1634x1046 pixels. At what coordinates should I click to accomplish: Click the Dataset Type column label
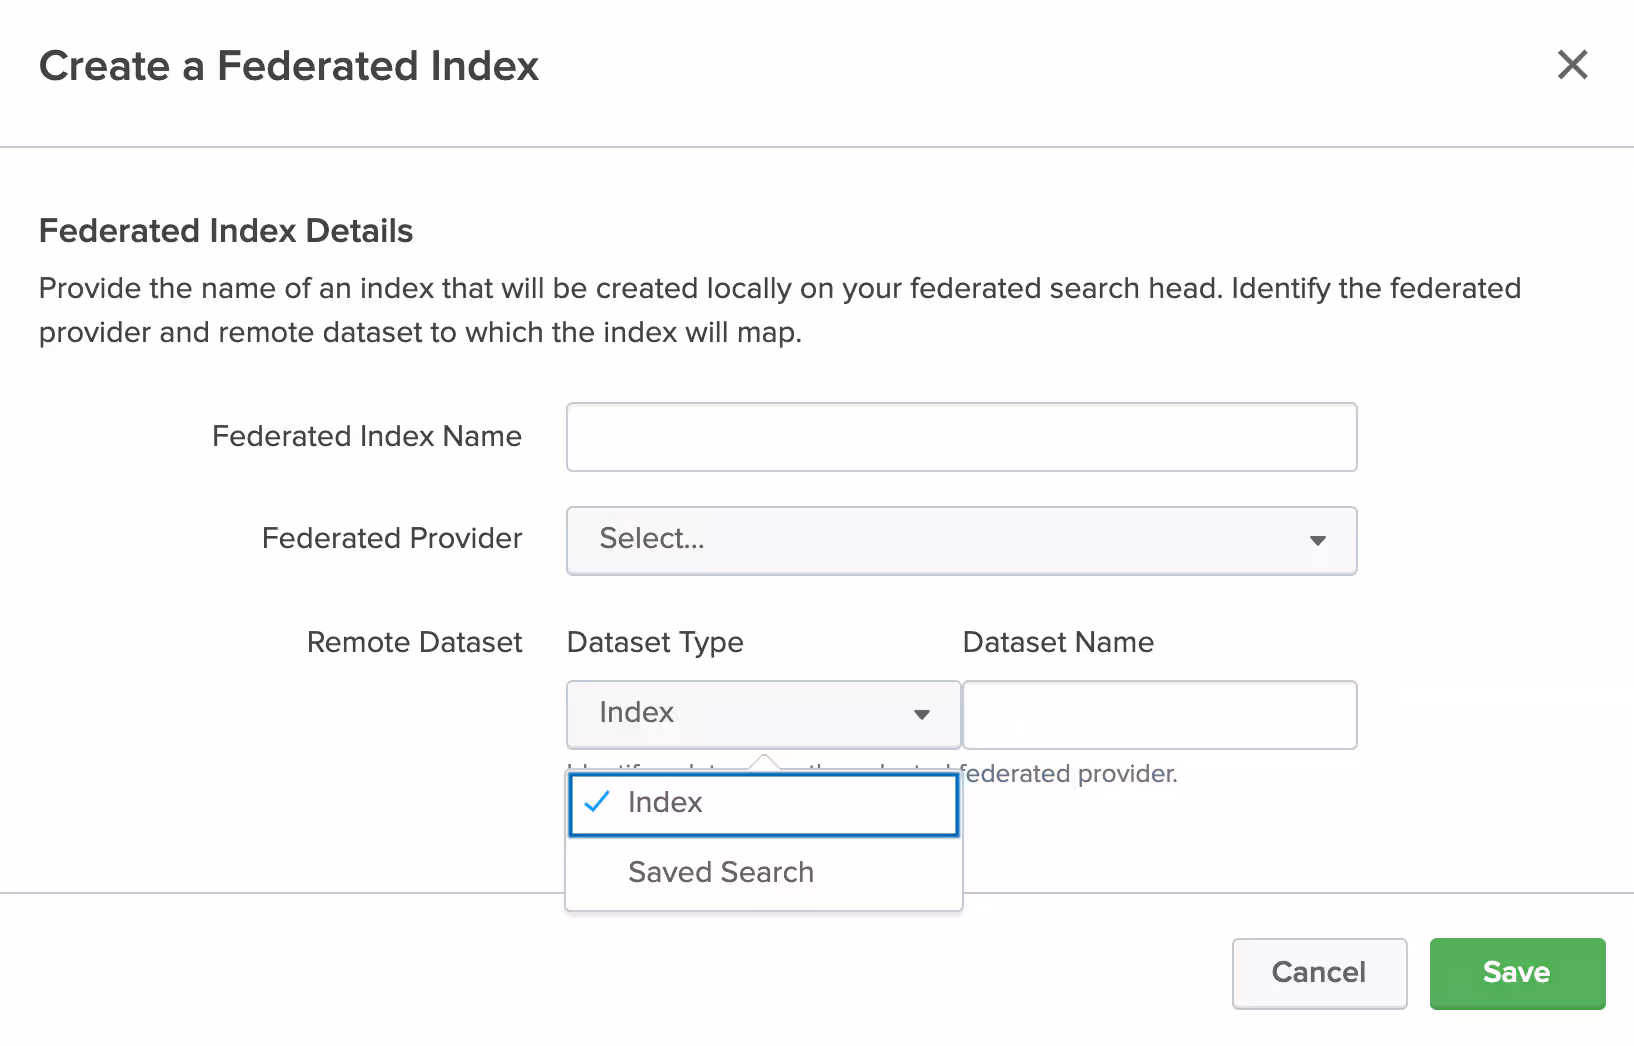[654, 642]
